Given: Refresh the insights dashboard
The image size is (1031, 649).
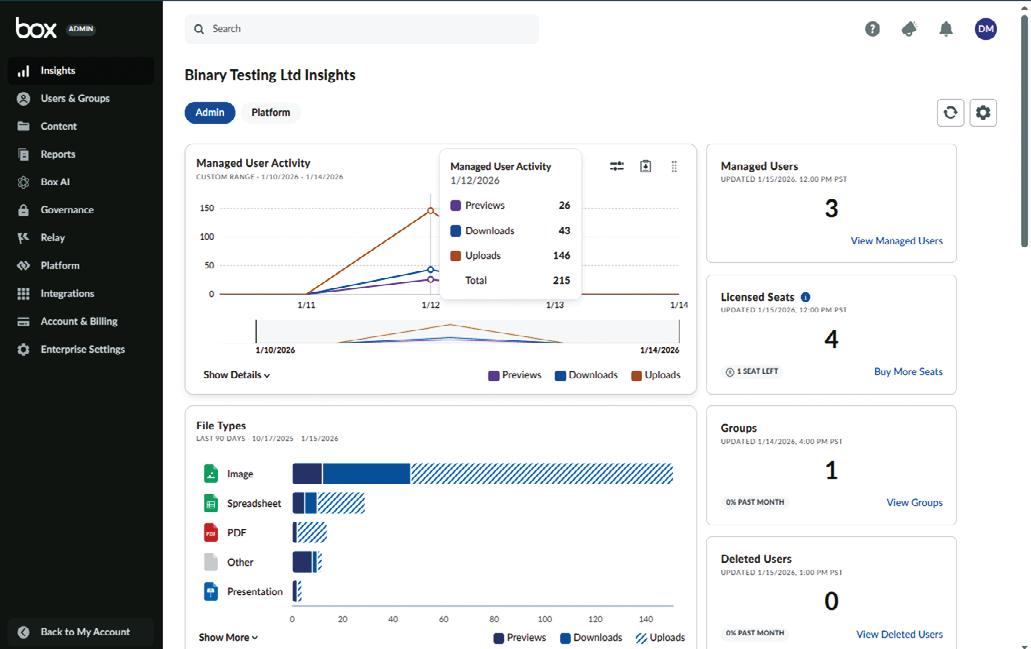Looking at the screenshot, I should 950,113.
